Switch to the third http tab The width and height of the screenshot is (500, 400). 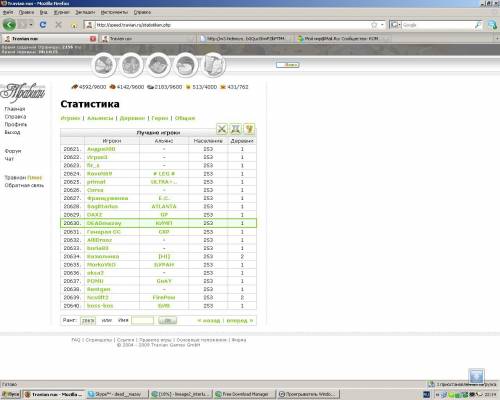tap(245, 39)
